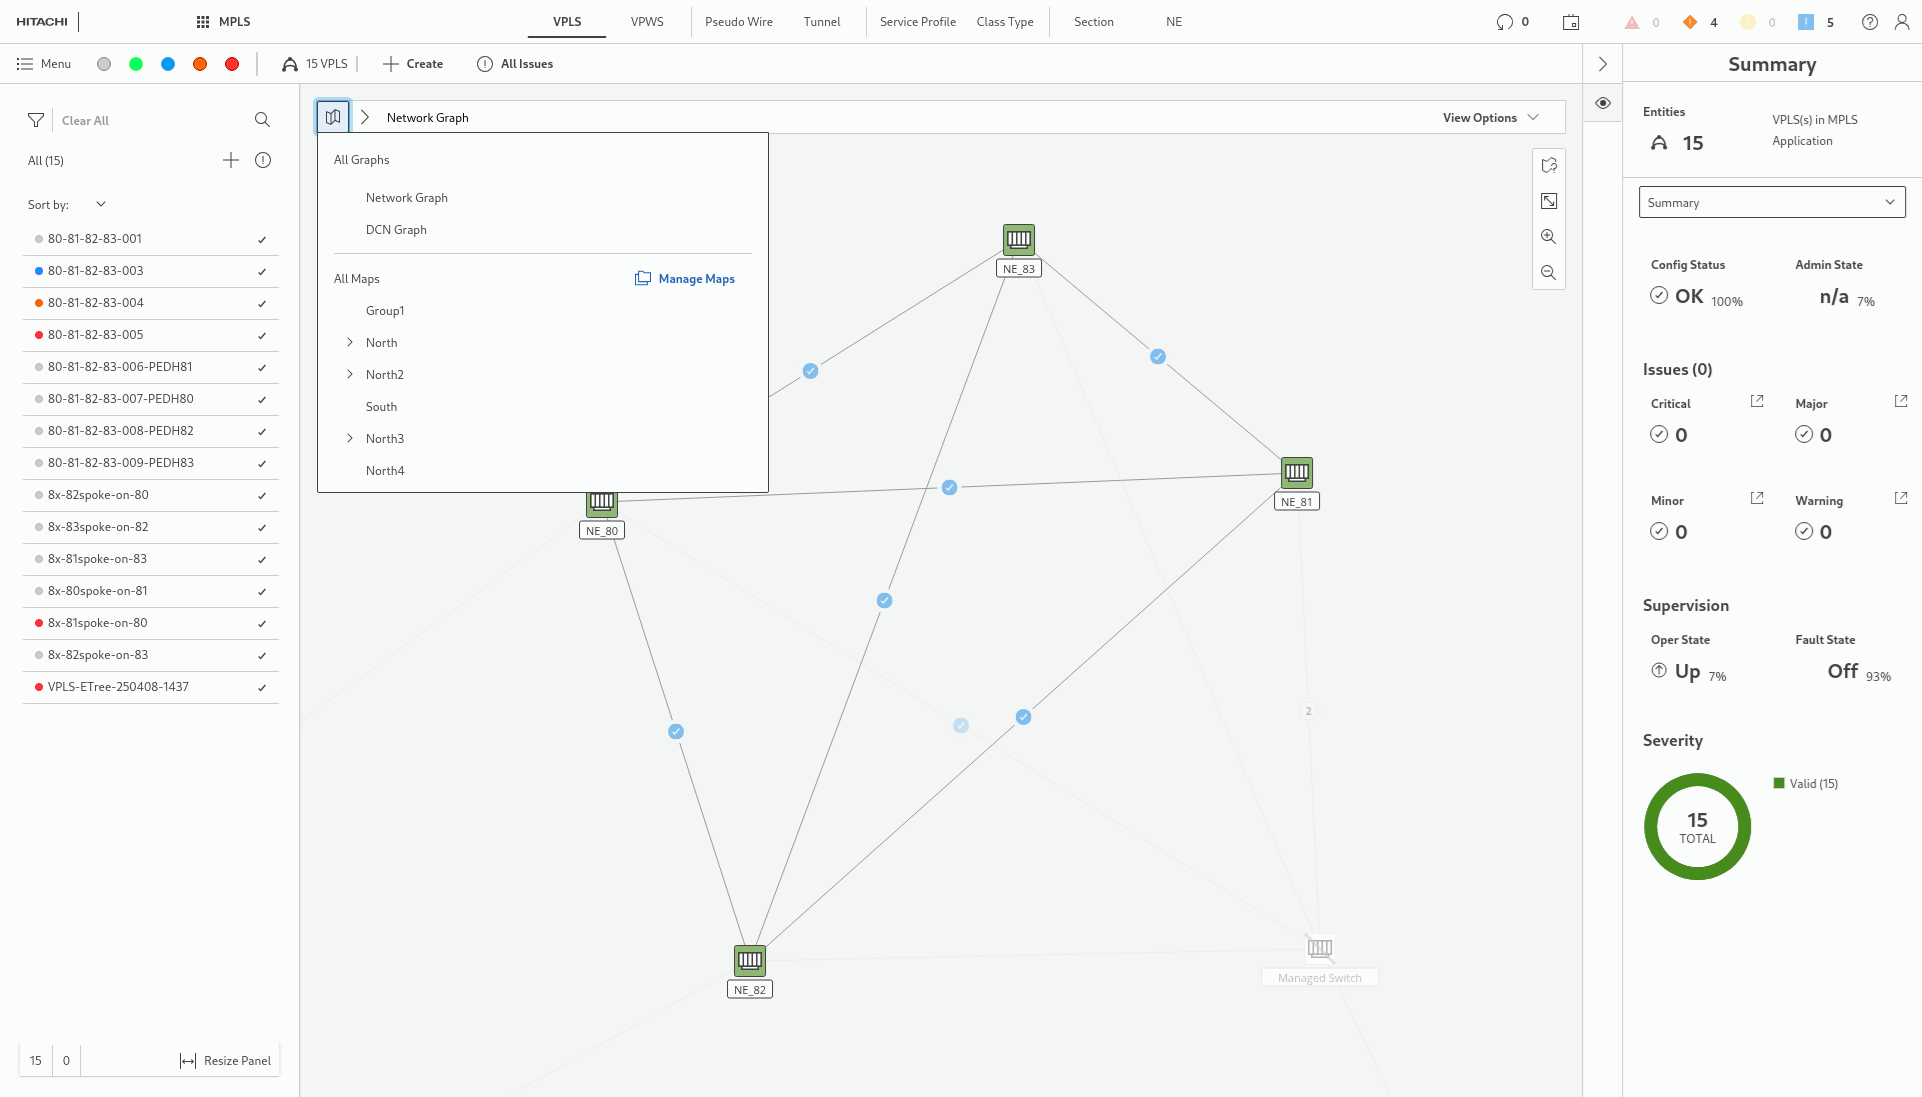Zoom out on the network graph
Image resolution: width=1922 pixels, height=1097 pixels.
coord(1548,273)
